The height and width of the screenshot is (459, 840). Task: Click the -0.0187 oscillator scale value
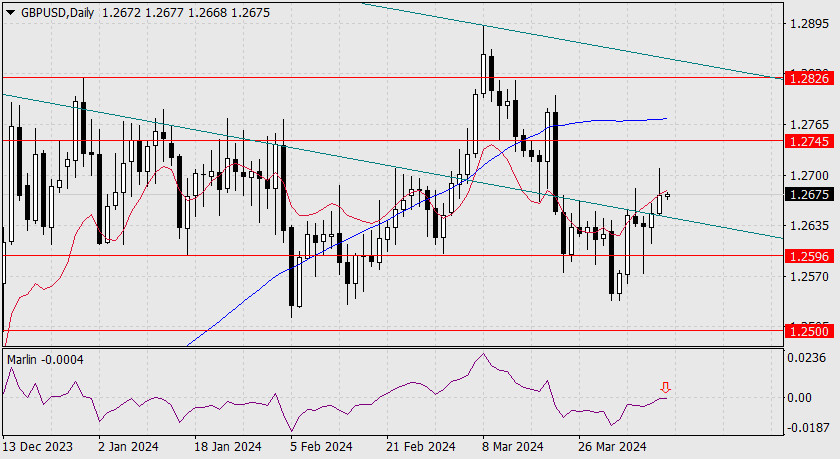tap(806, 428)
